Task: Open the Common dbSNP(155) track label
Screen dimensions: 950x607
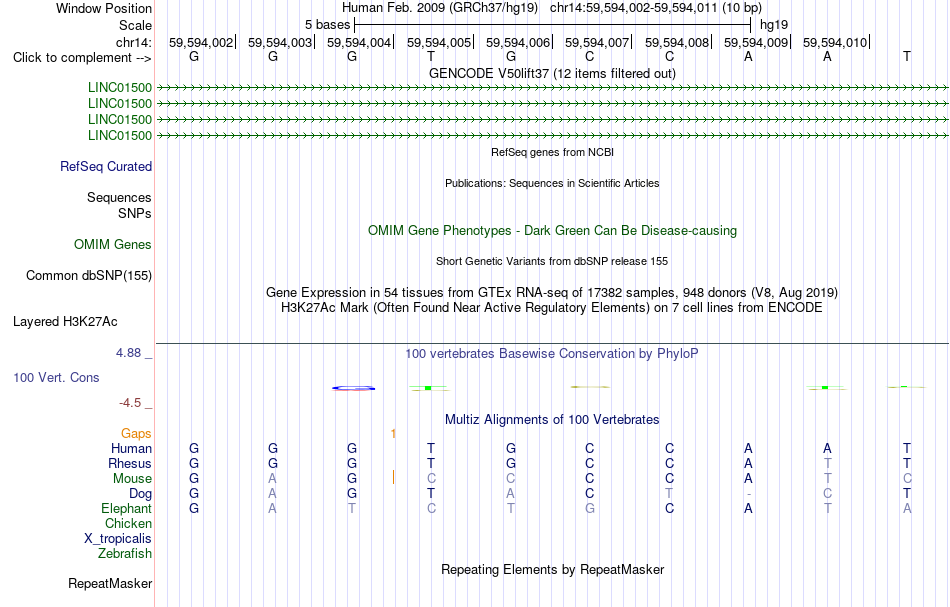Action: tap(88, 276)
